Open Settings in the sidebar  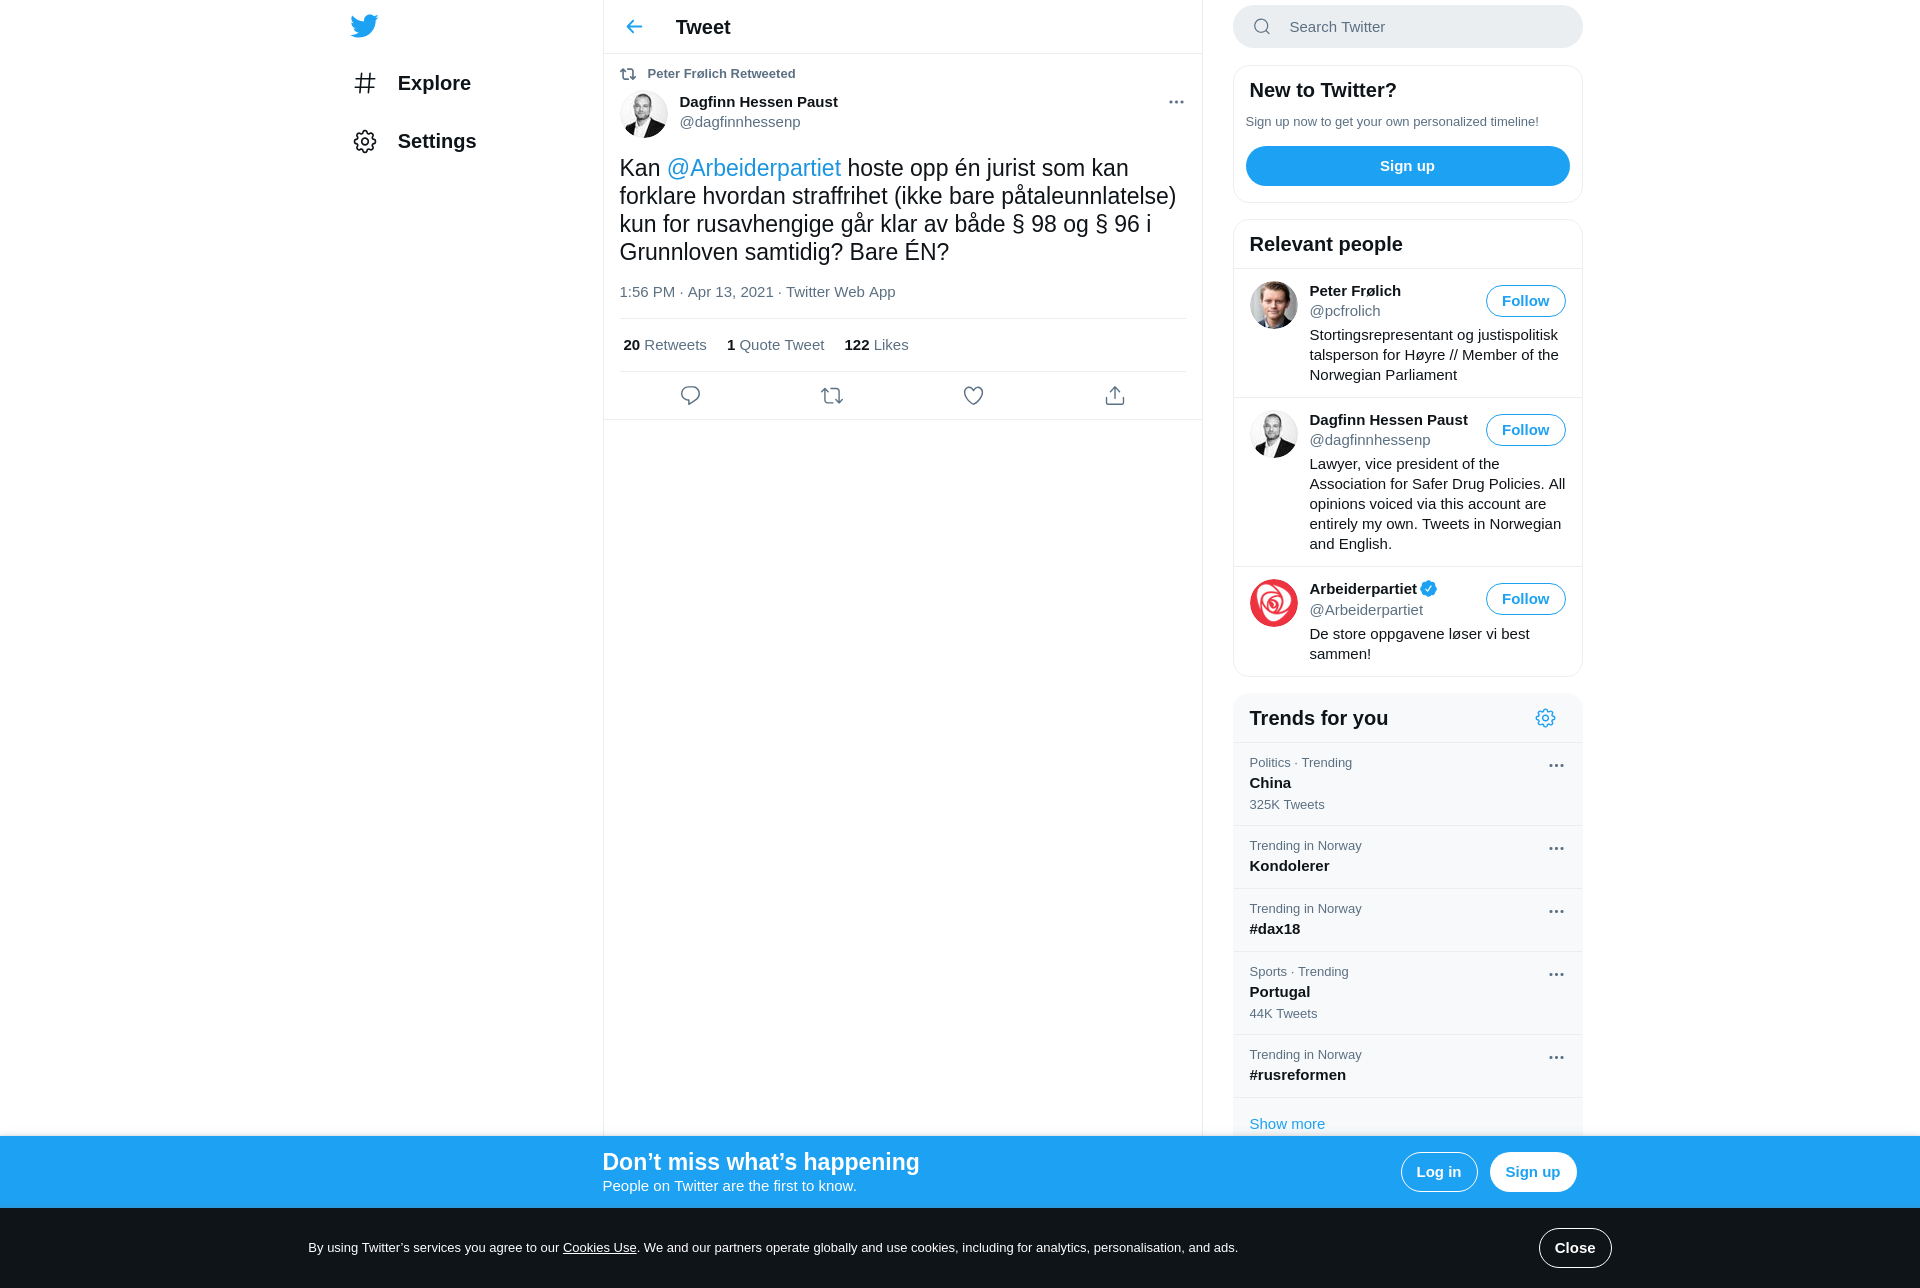click(415, 141)
